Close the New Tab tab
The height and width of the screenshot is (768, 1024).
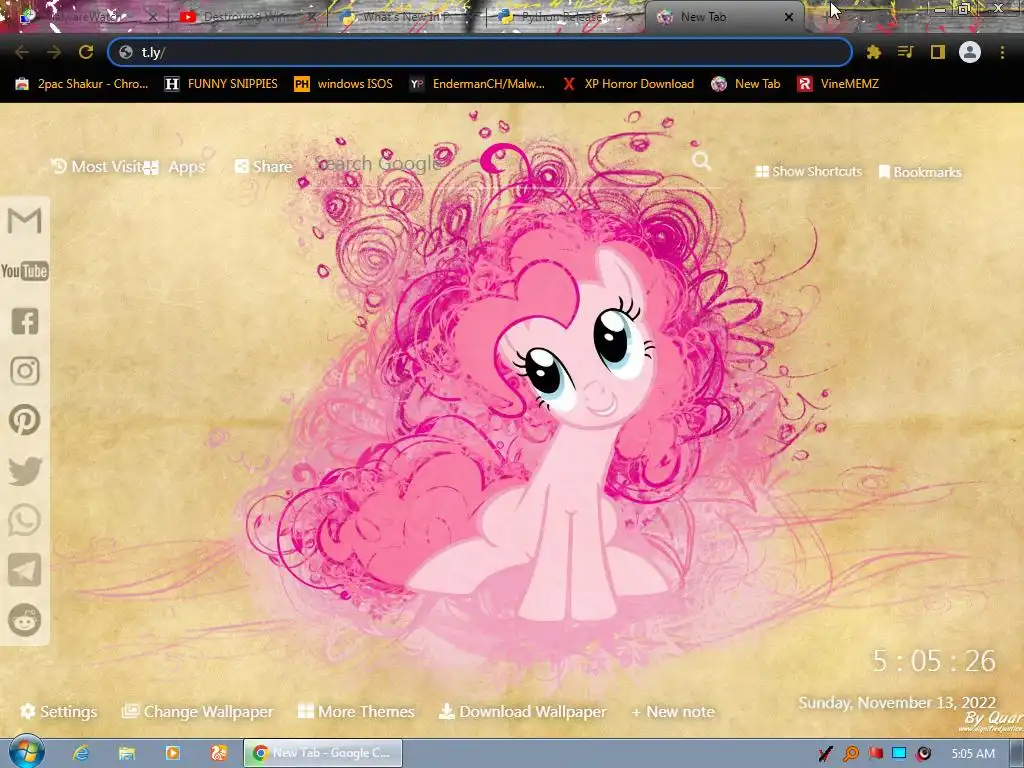point(789,17)
